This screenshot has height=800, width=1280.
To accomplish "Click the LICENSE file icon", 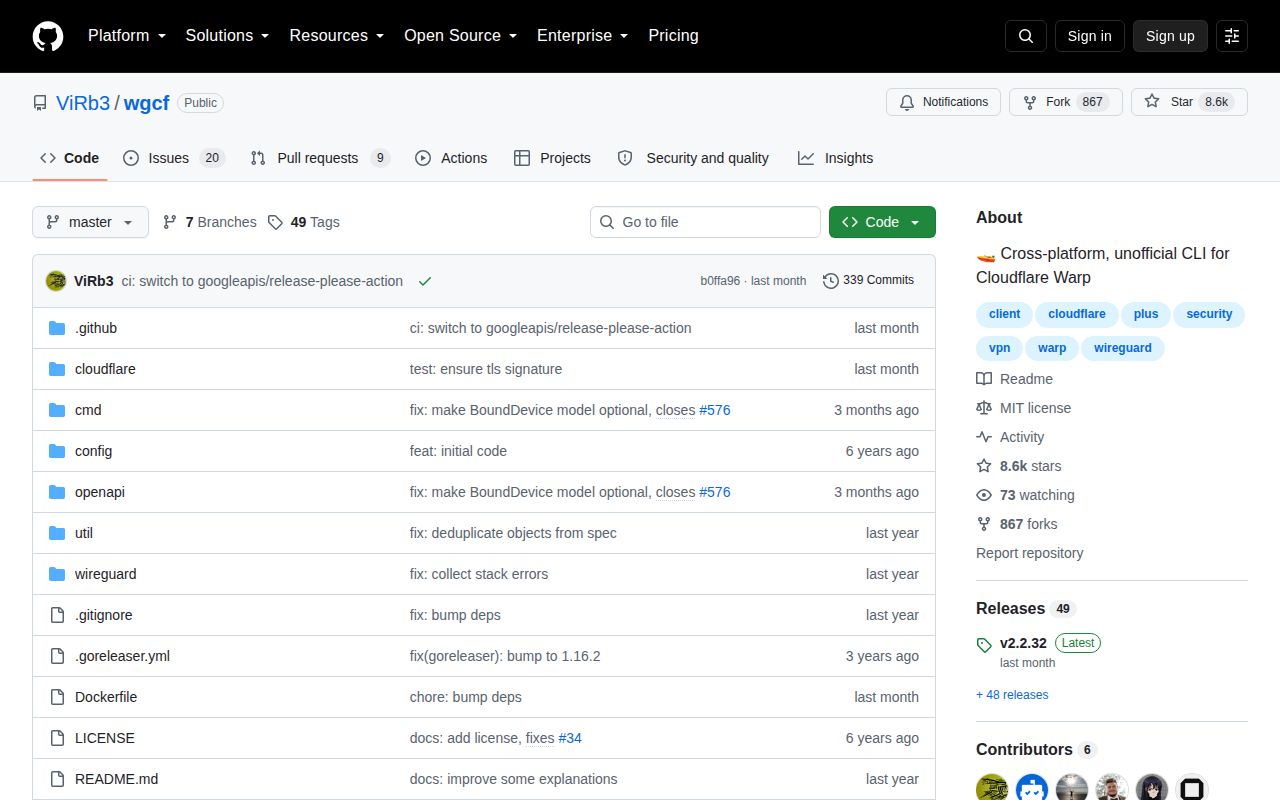I will click(x=57, y=738).
